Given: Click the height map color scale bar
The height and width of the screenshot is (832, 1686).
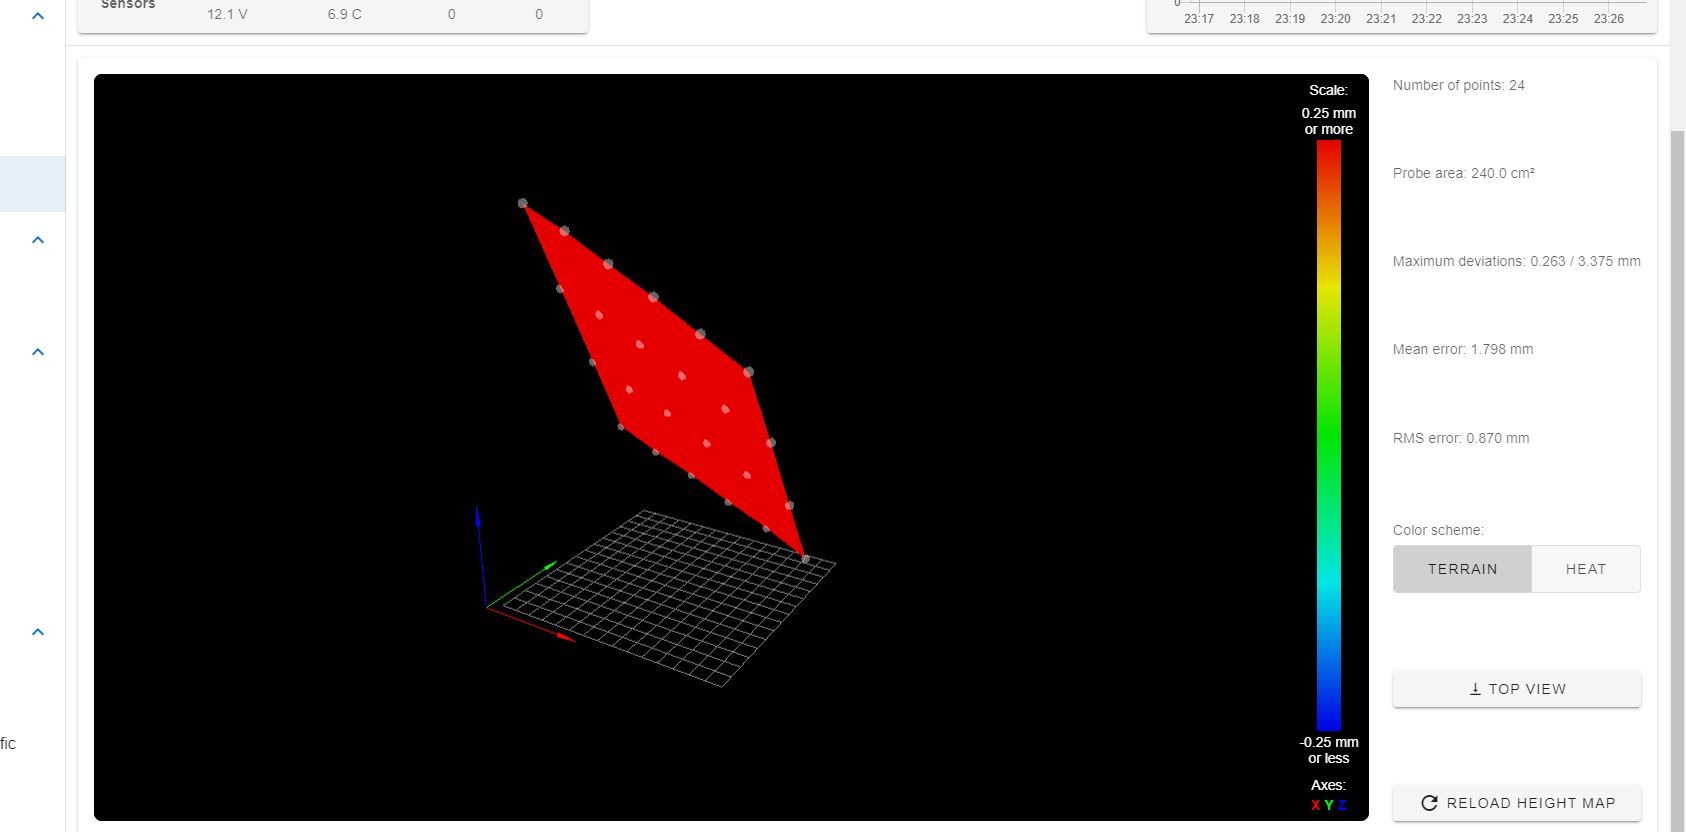Looking at the screenshot, I should pos(1328,435).
